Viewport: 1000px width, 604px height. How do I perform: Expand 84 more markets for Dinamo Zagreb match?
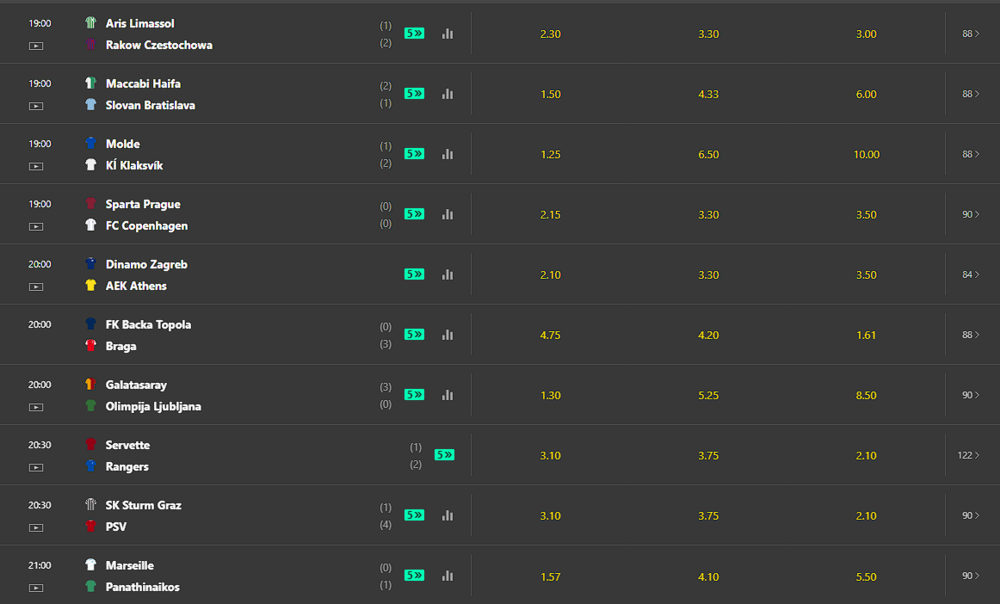971,274
